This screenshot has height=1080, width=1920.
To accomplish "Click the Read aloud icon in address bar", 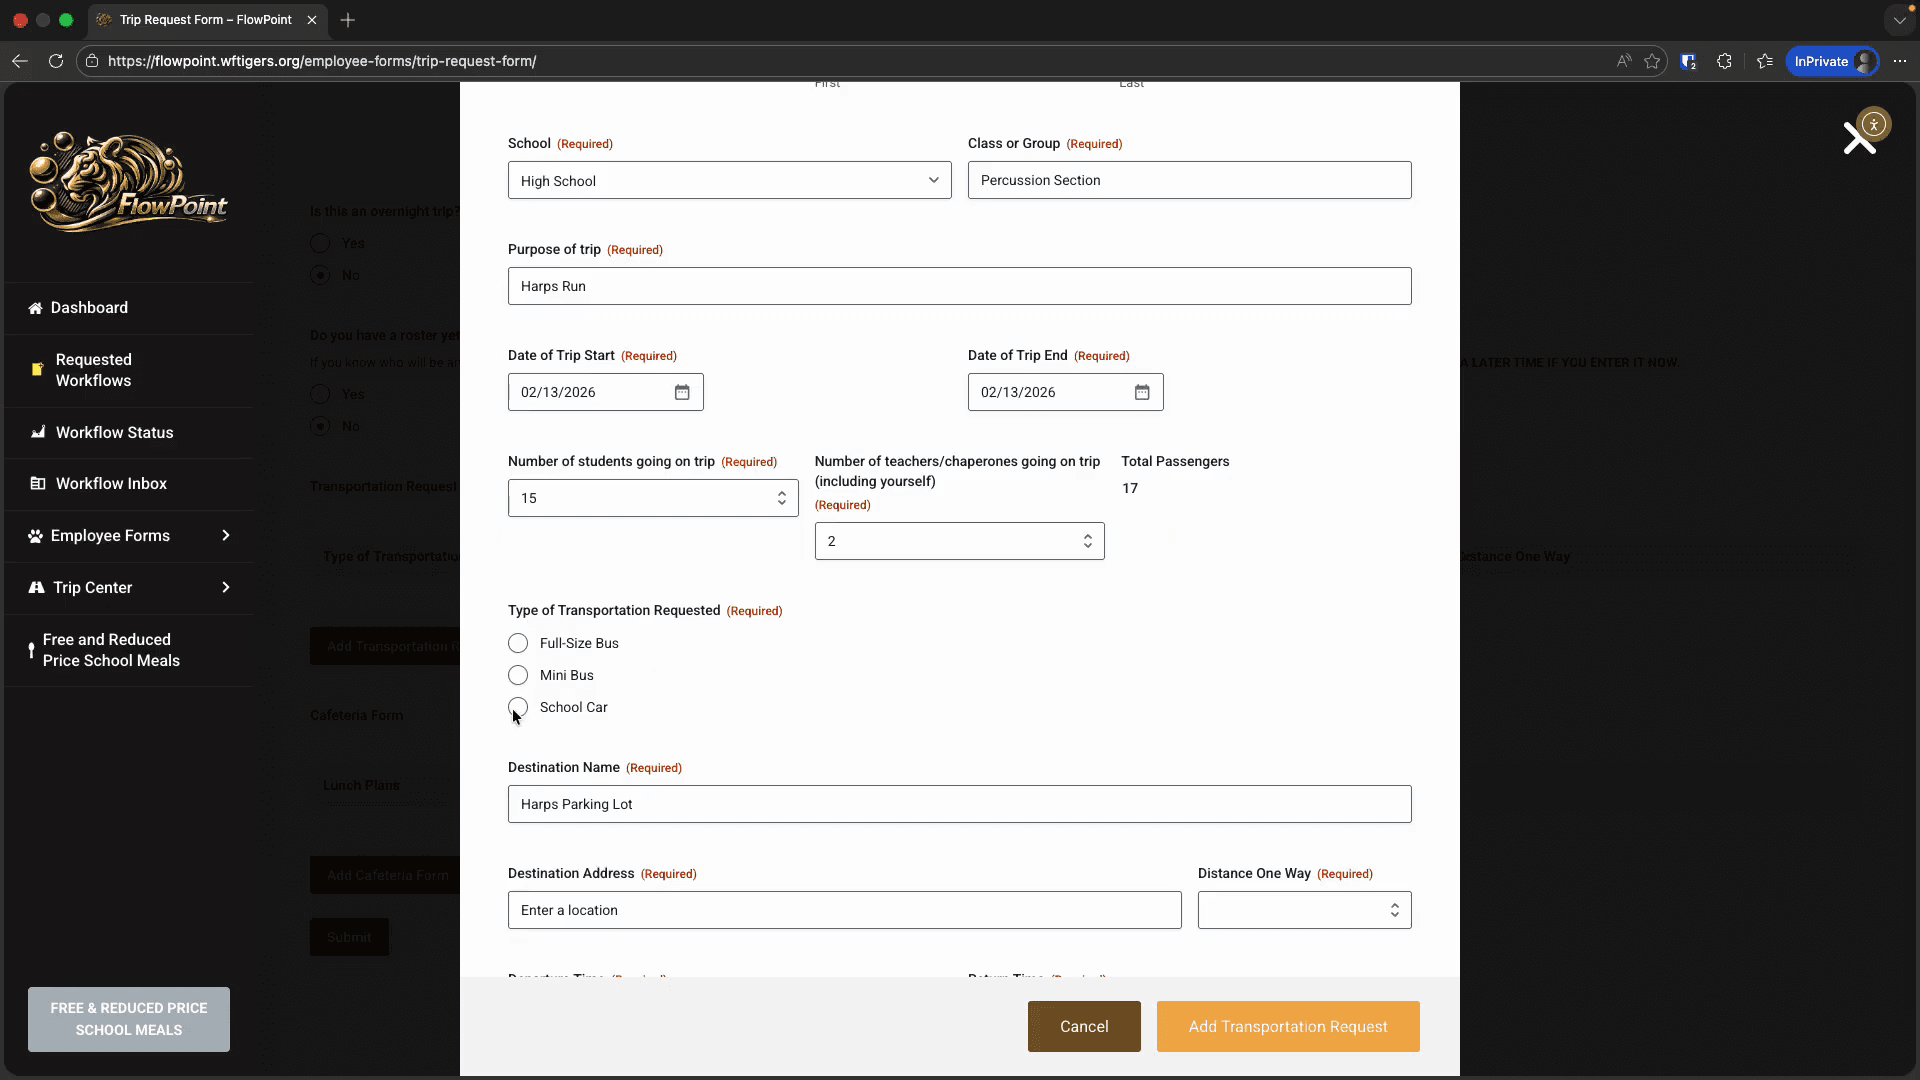I will click(1624, 61).
